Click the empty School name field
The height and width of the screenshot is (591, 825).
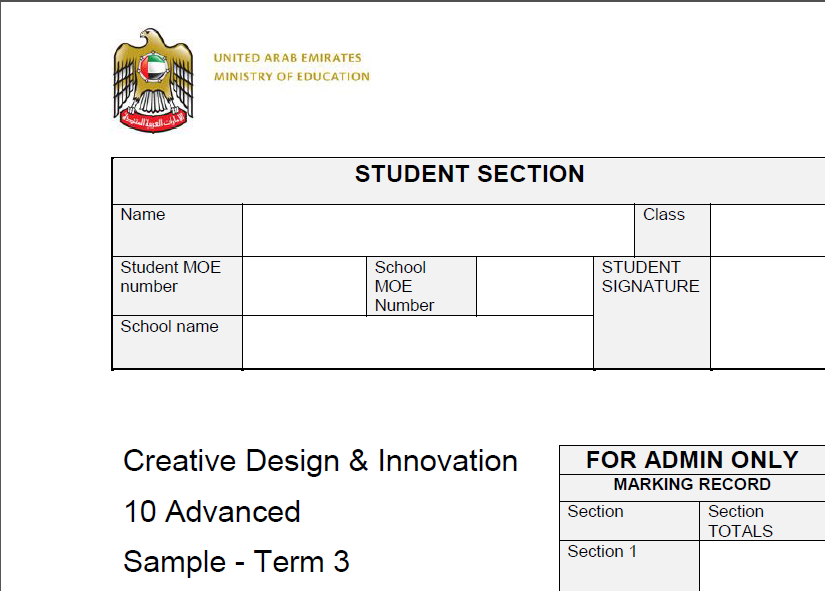point(417,342)
